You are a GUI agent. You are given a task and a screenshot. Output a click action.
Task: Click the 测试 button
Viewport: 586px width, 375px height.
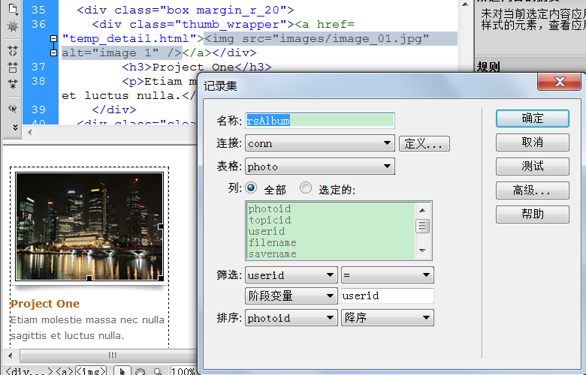pos(533,166)
